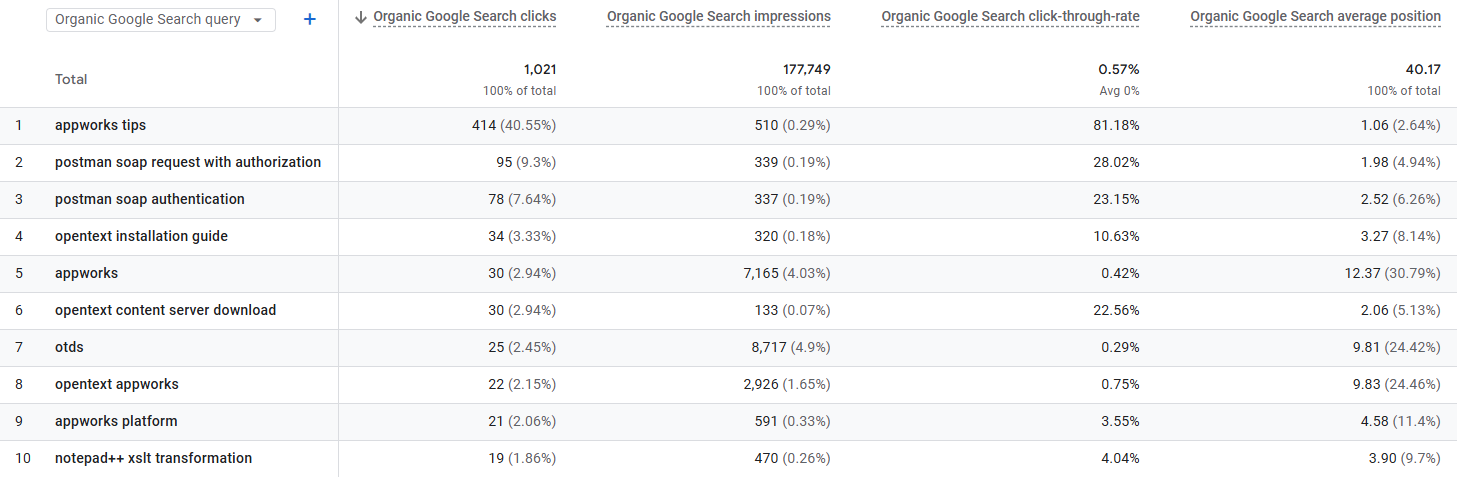The width and height of the screenshot is (1467, 481).
Task: Sort by Organic Google Search average position
Action: point(1315,17)
